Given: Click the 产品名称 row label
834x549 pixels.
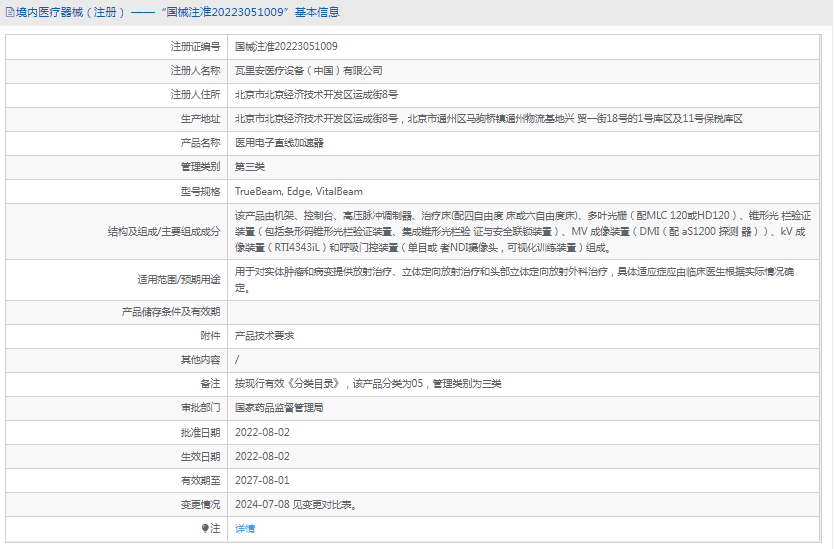Looking at the screenshot, I should tap(201, 143).
